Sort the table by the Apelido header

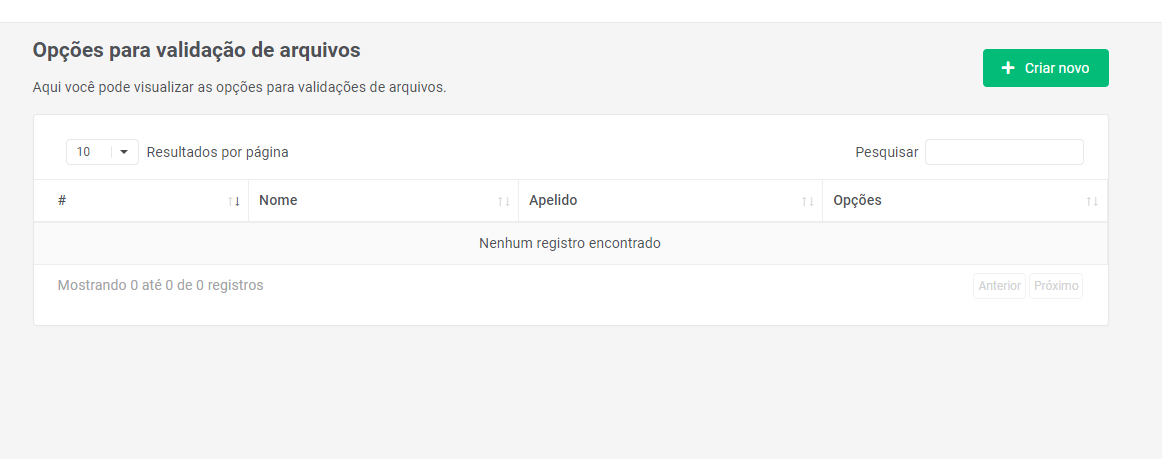553,200
